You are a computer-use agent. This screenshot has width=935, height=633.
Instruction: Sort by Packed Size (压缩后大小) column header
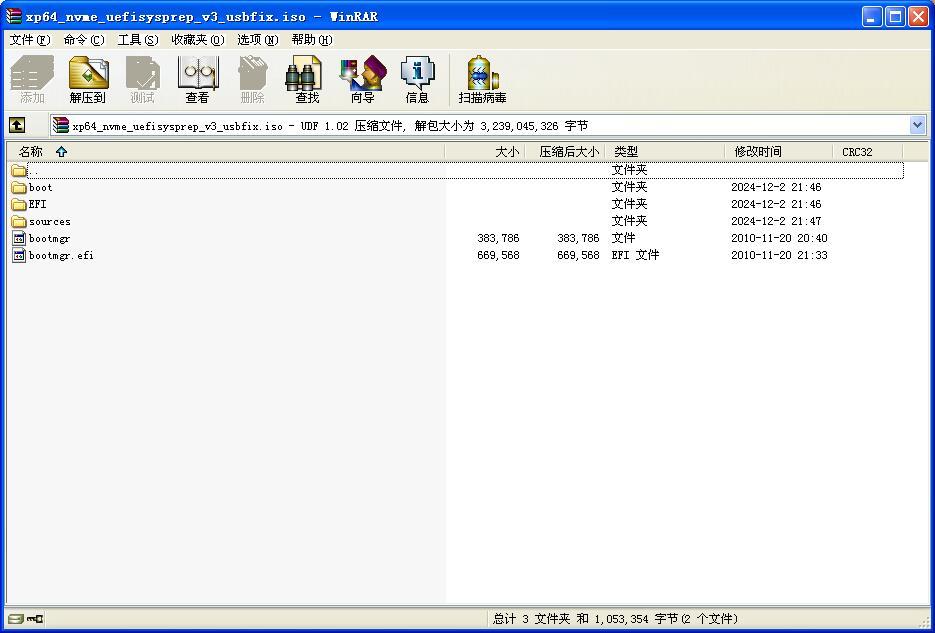(x=565, y=152)
